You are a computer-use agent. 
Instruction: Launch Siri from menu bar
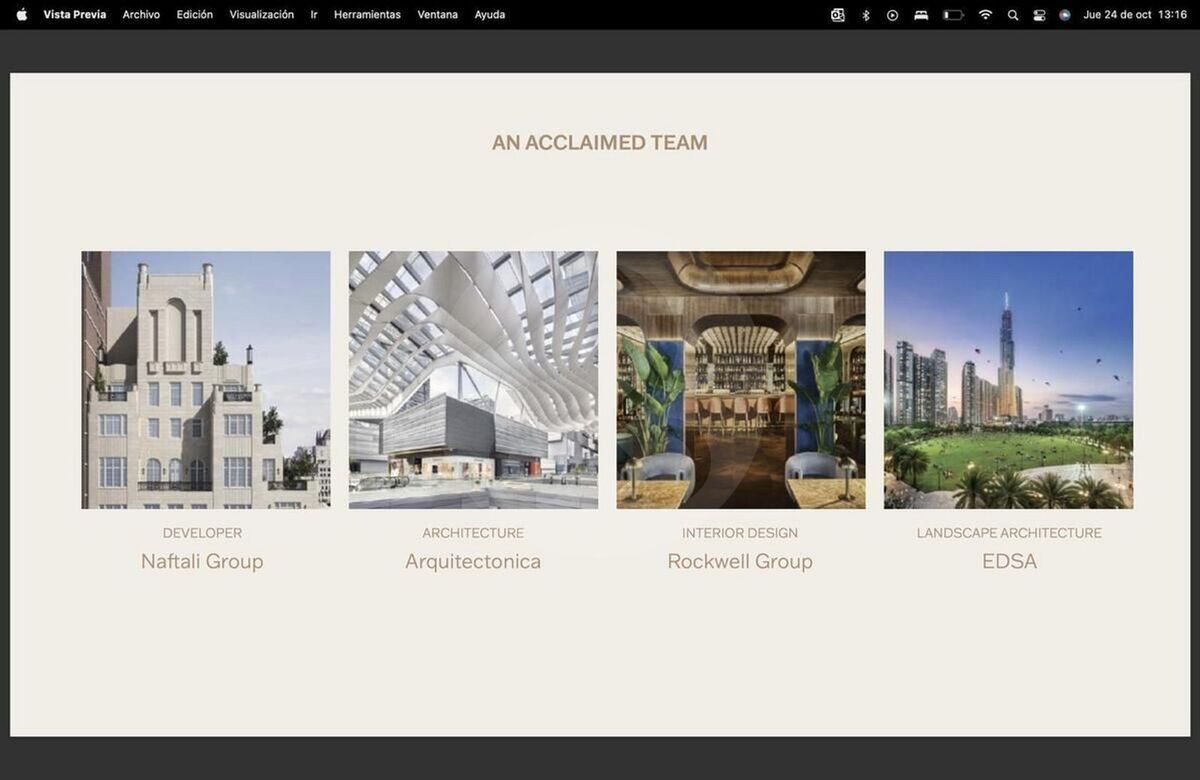pos(1065,15)
